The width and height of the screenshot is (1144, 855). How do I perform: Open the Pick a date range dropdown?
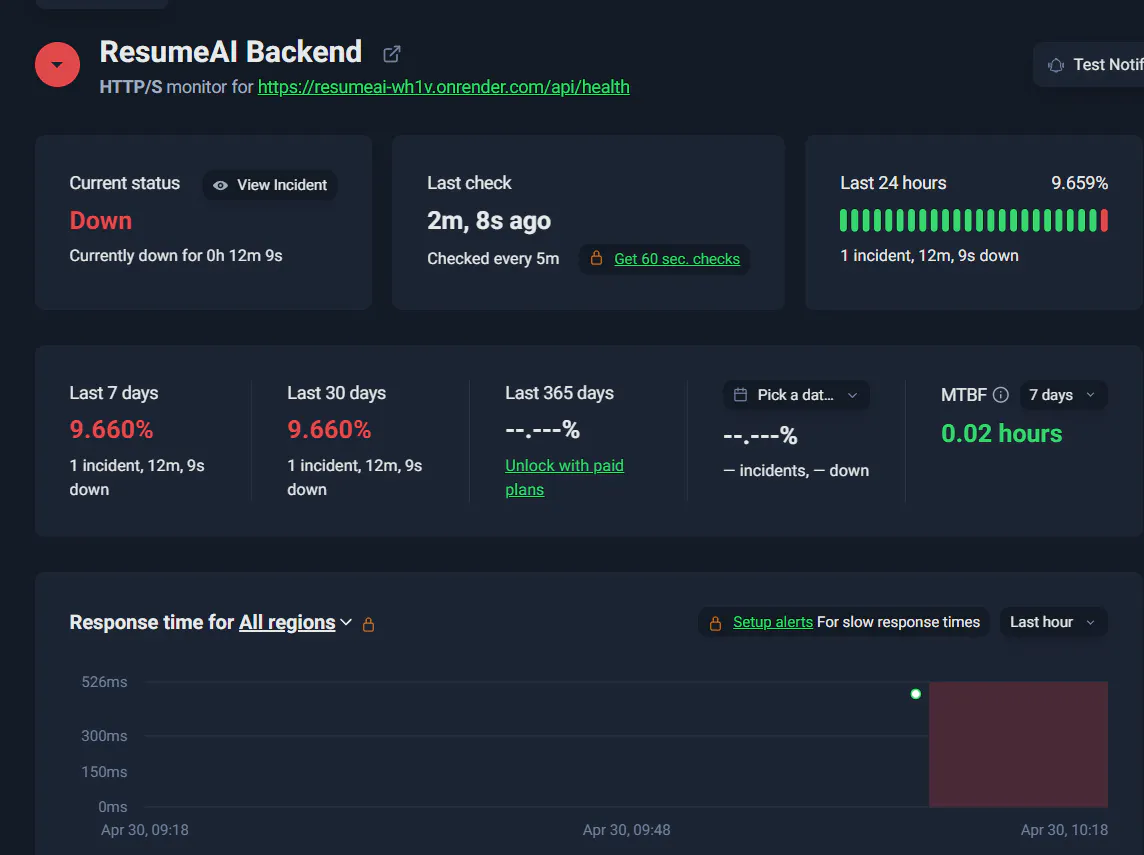[796, 395]
